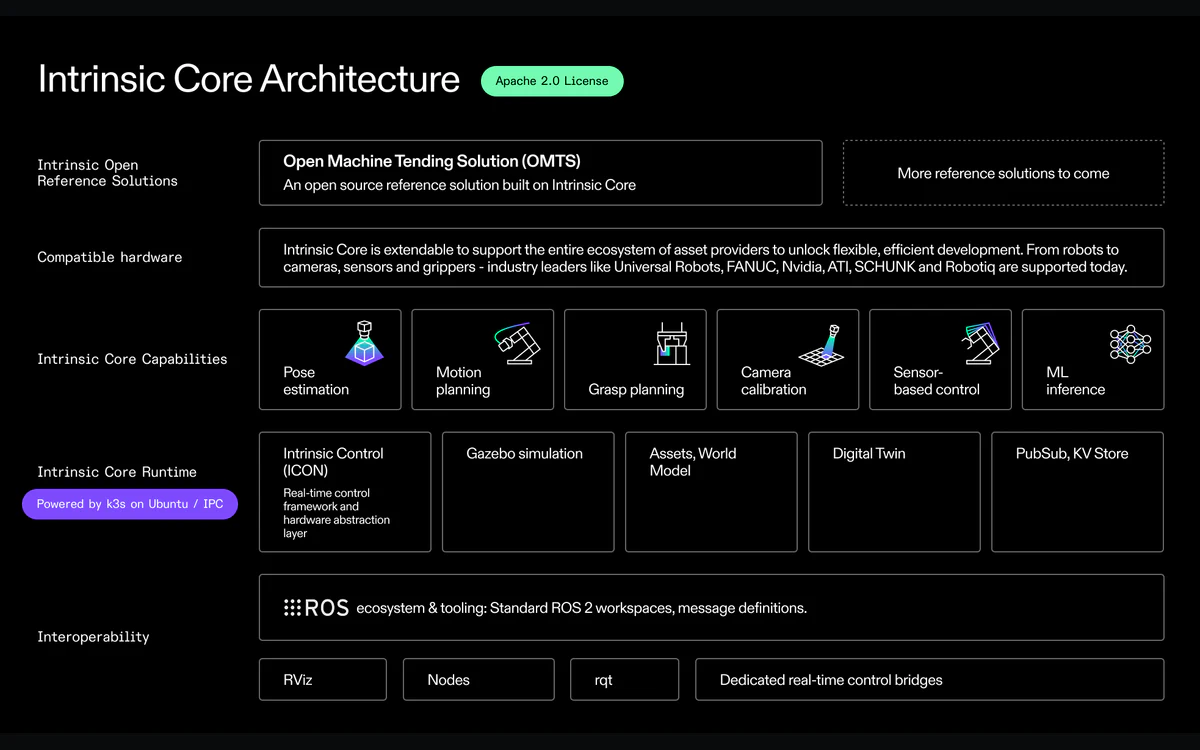Select the PubSub, KV Store card

1077,492
